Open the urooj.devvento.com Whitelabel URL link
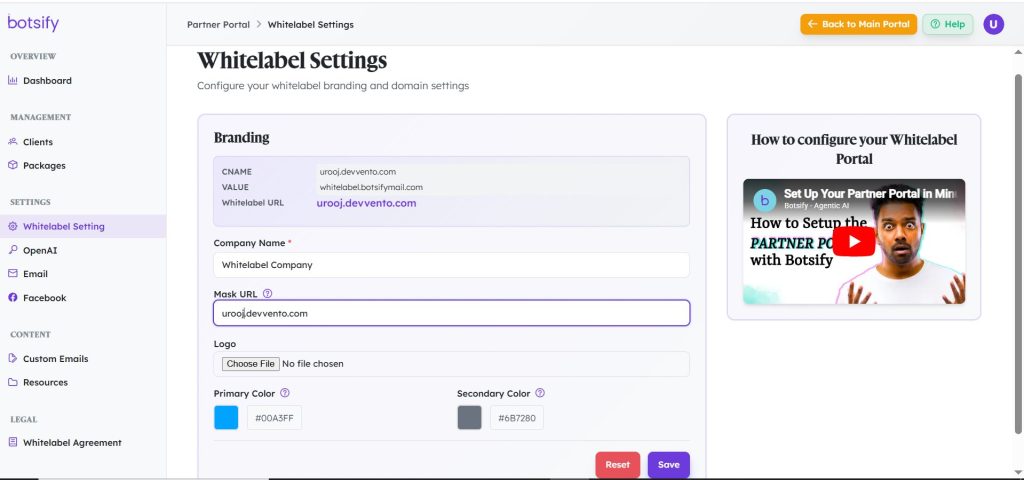This screenshot has width=1024, height=480. click(366, 203)
